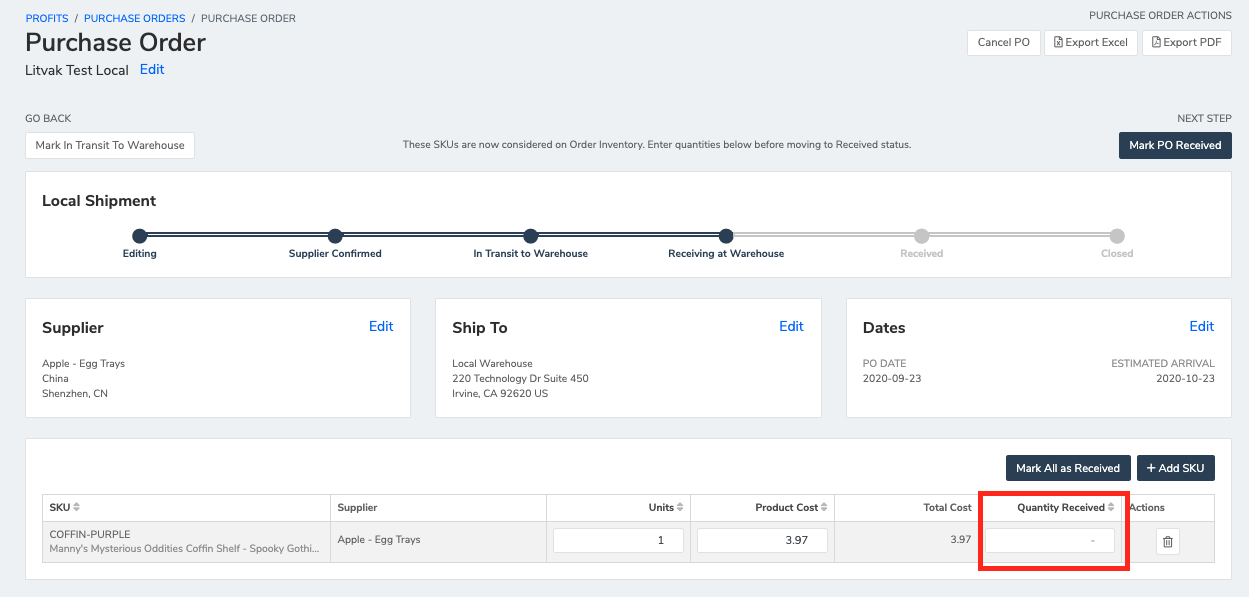The height and width of the screenshot is (597, 1249).
Task: Delete the COFFIN-PURPLE row with trash icon
Action: (1168, 542)
